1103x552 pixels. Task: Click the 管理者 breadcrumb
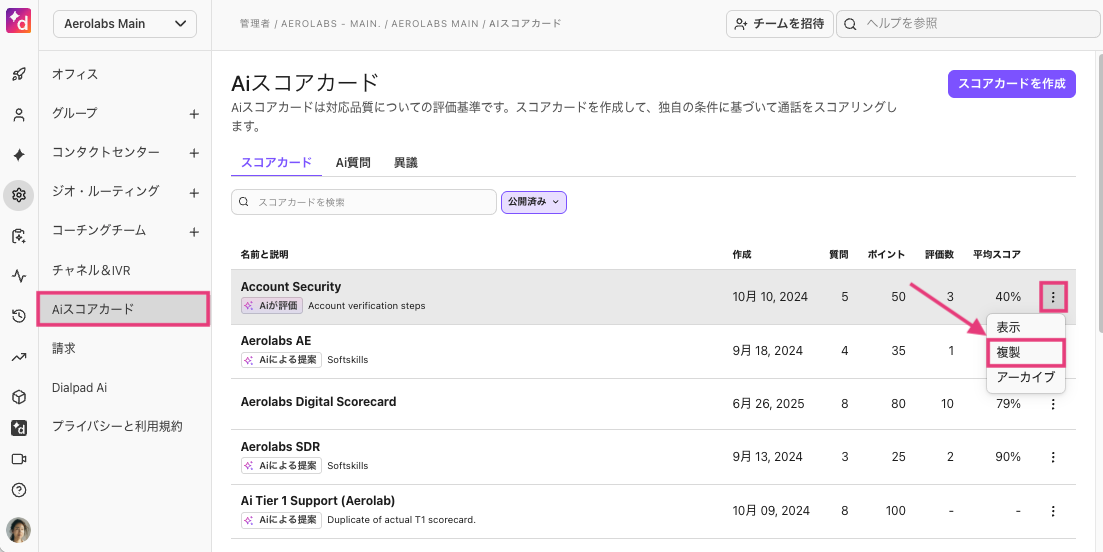(255, 24)
